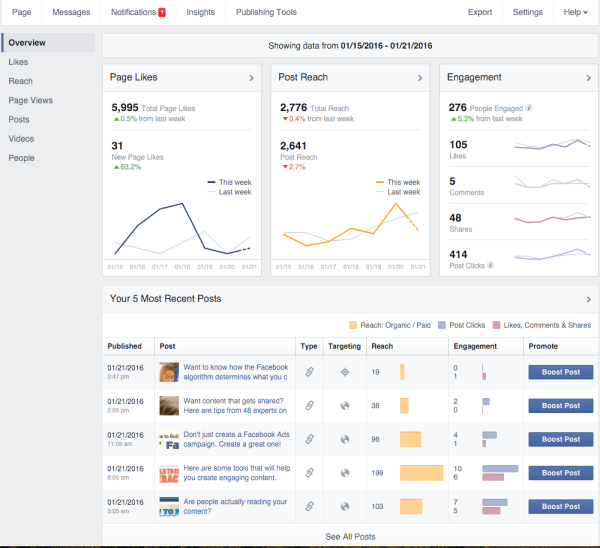This screenshot has width=600, height=548.
Task: Open 'Here are some tools' post link
Action: (x=237, y=473)
